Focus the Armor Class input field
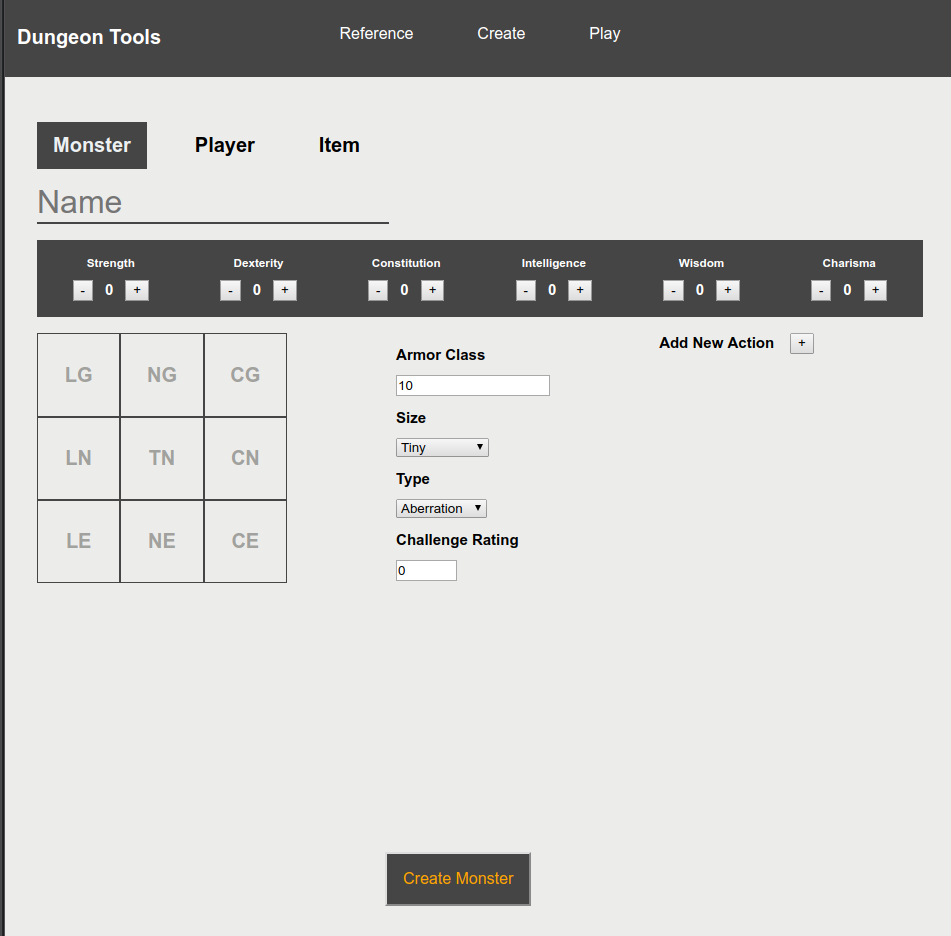 point(473,386)
